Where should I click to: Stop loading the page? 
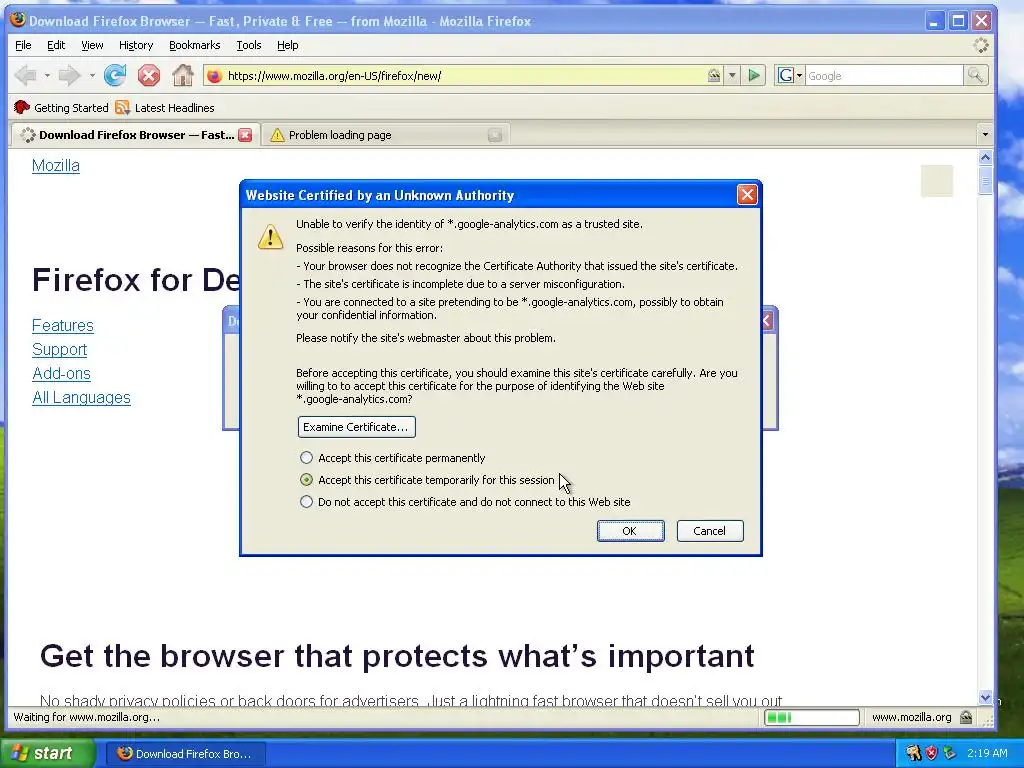click(x=149, y=76)
